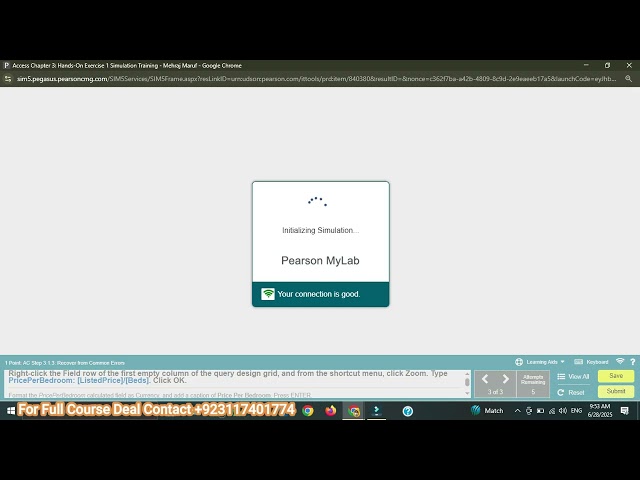This screenshot has width=640, height=480.
Task: Open site information icon in address bar
Action: point(8,79)
